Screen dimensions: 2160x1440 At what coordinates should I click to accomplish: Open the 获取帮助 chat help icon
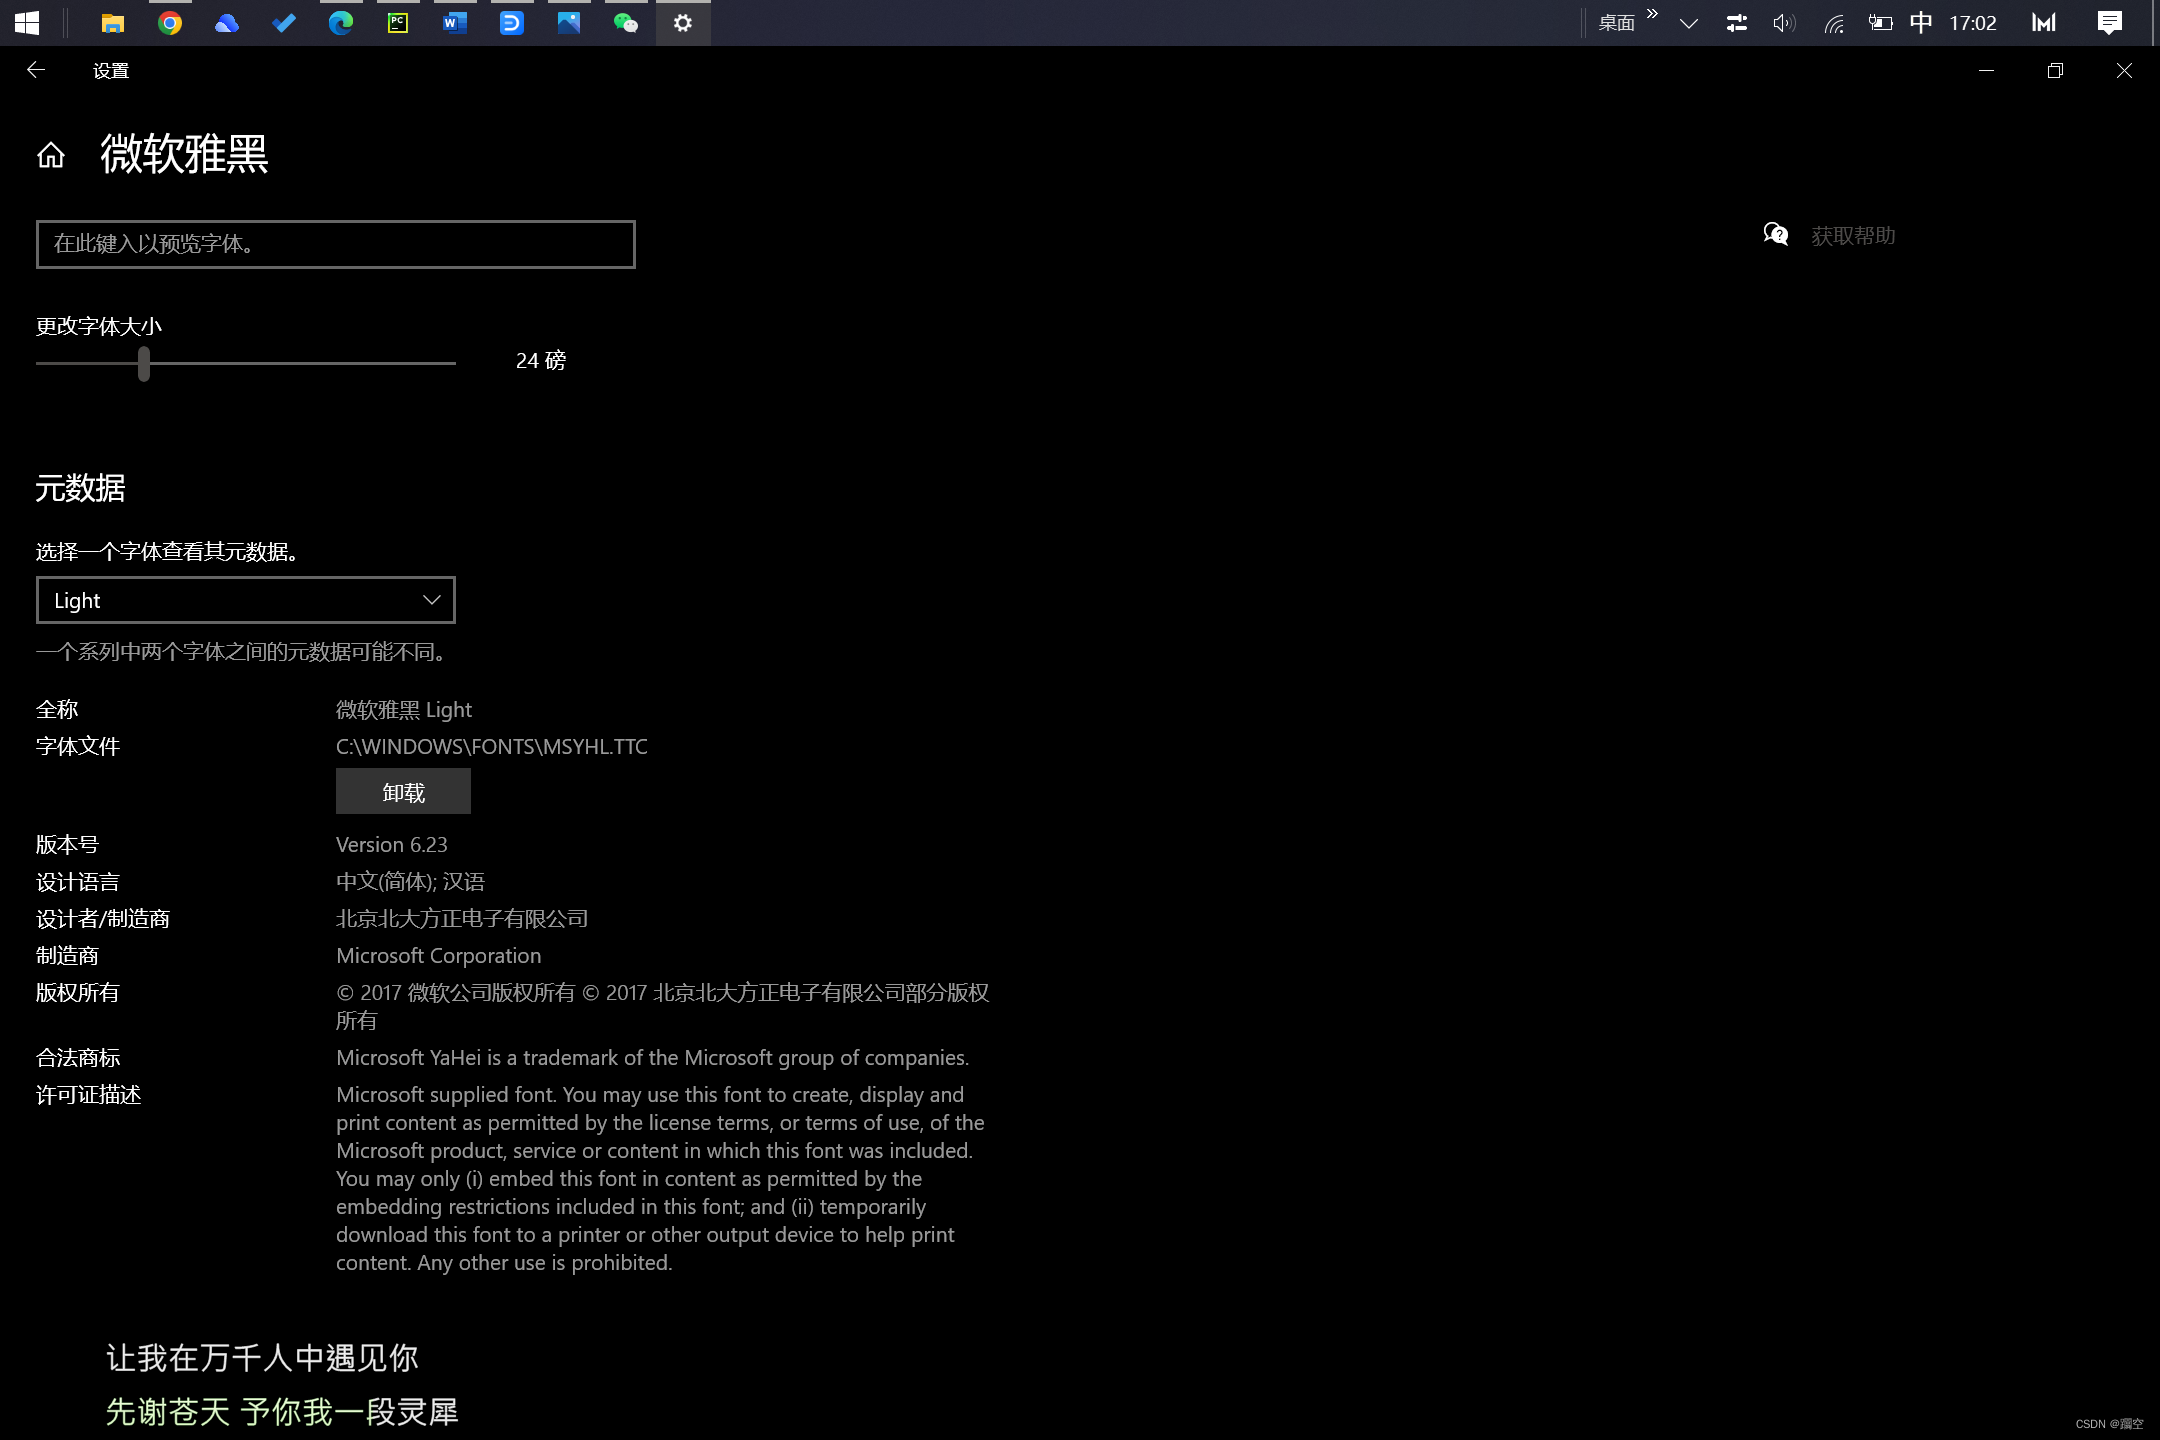tap(1775, 235)
